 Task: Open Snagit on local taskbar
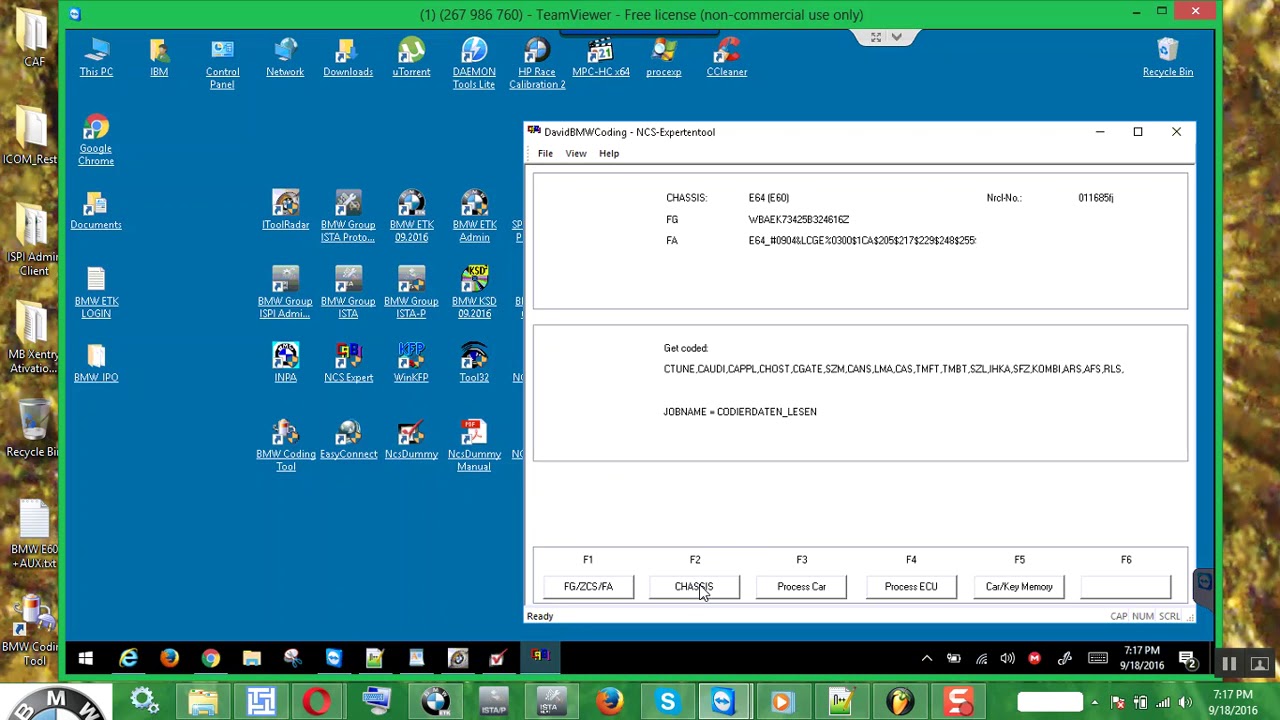click(958, 702)
